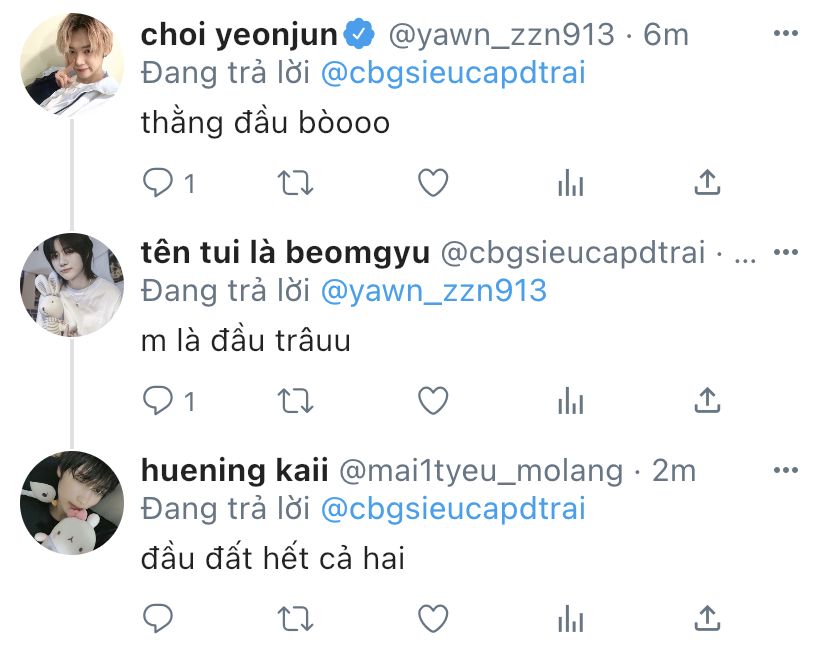Reply to beomgyu's 'm là đầu trâuu' tweet
Image resolution: width=828 pixels, height=650 pixels.
click(x=157, y=400)
